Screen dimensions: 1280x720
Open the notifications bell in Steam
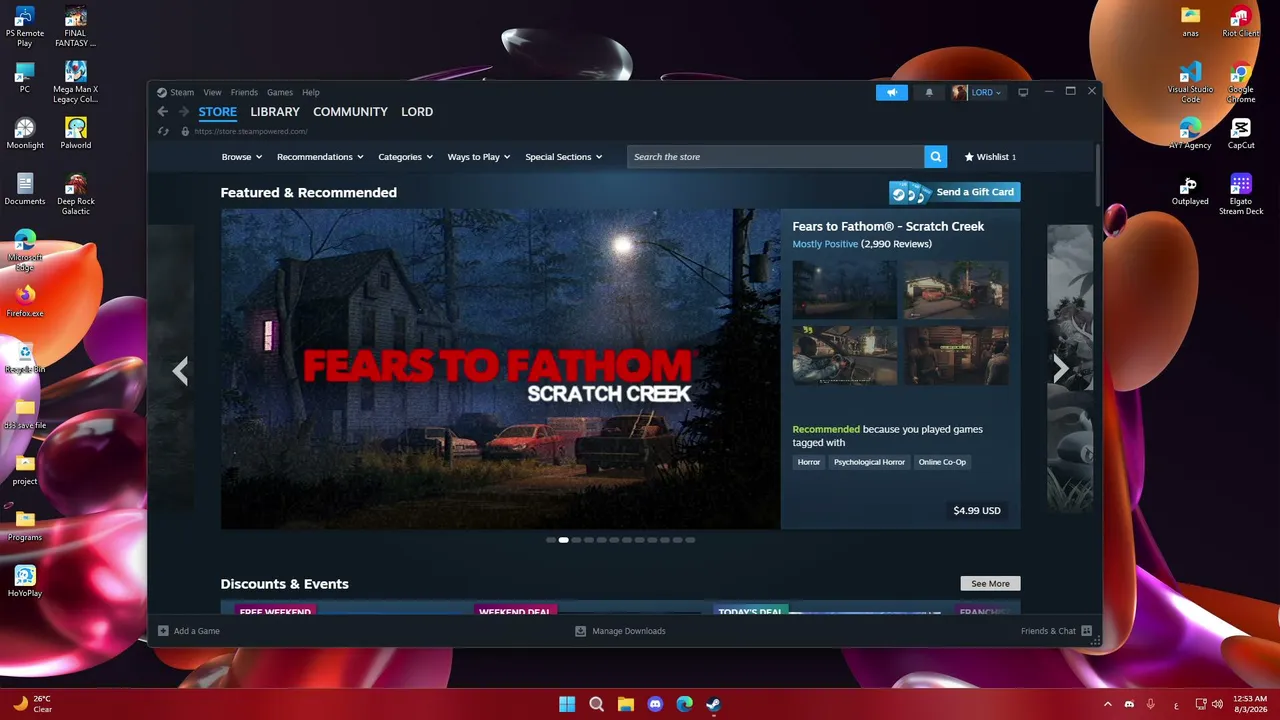coord(929,92)
